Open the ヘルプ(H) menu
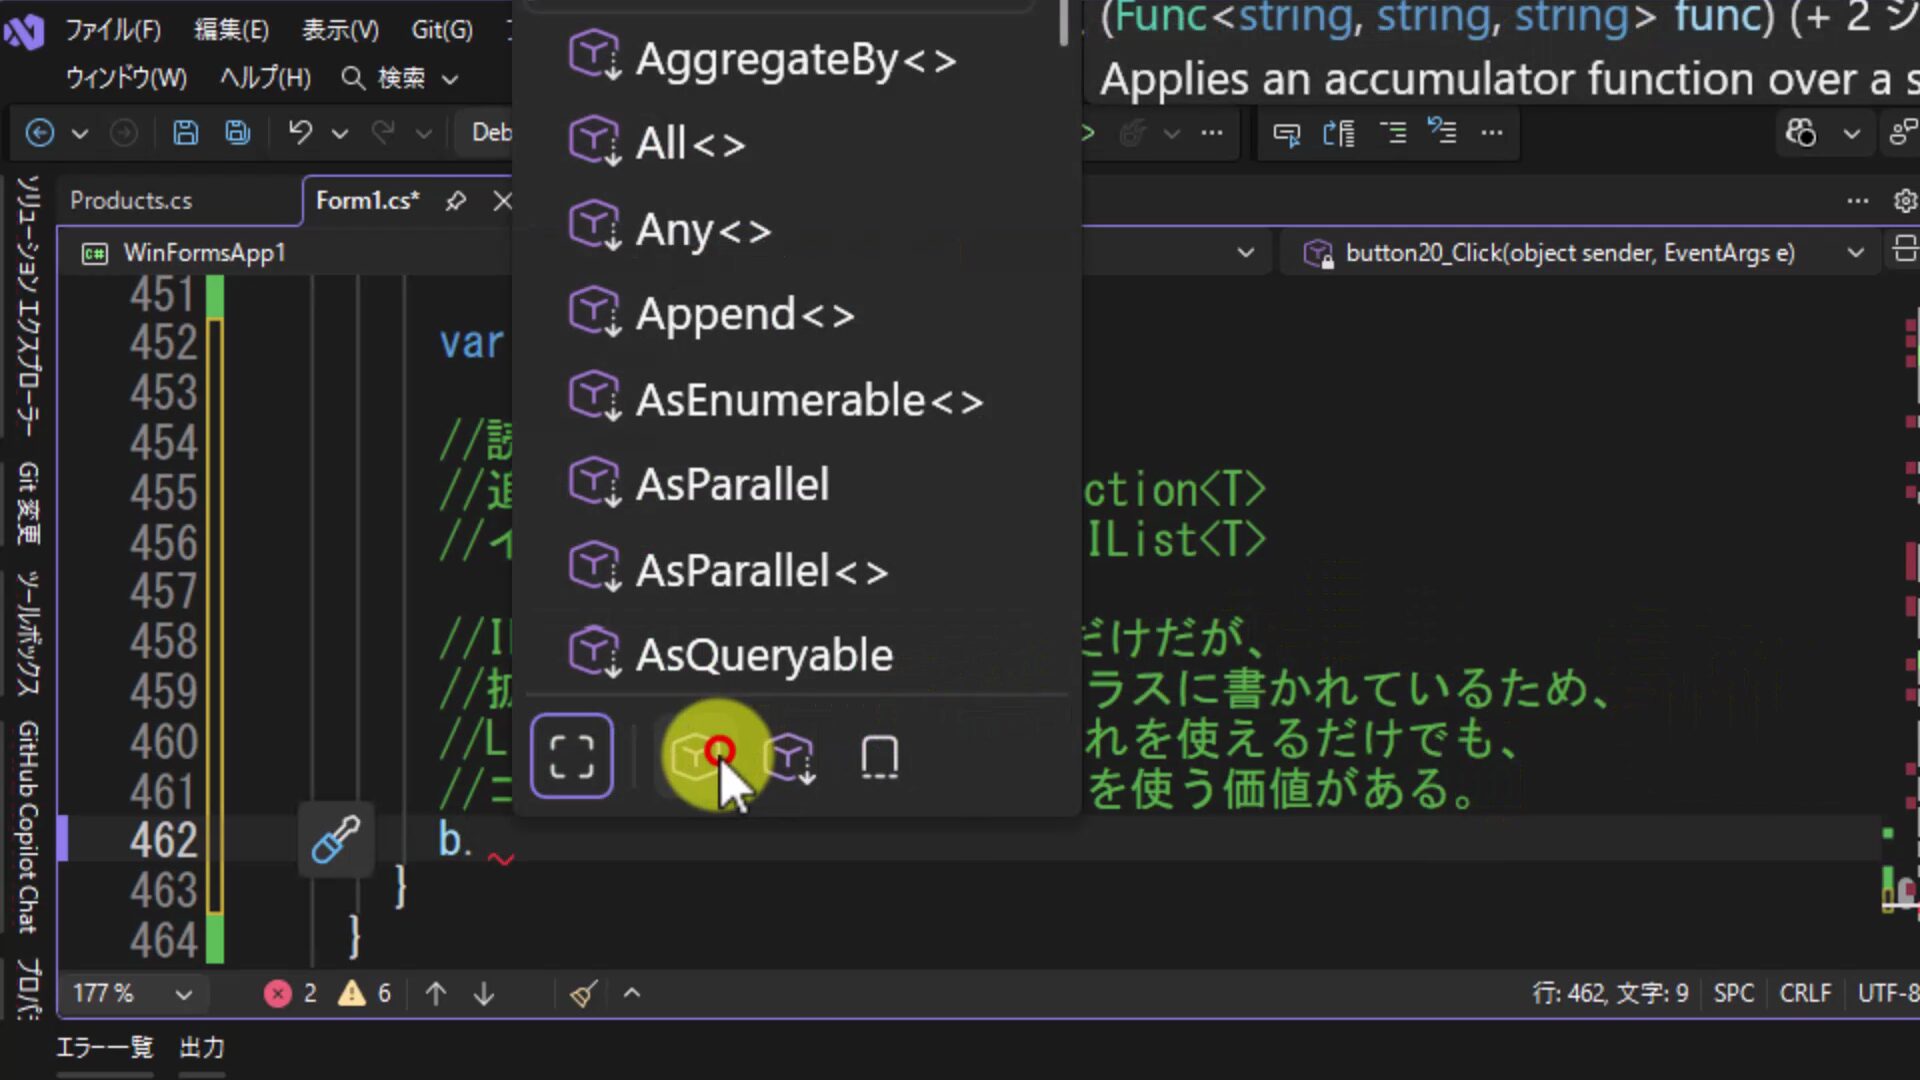The height and width of the screenshot is (1080, 1920). (x=265, y=78)
